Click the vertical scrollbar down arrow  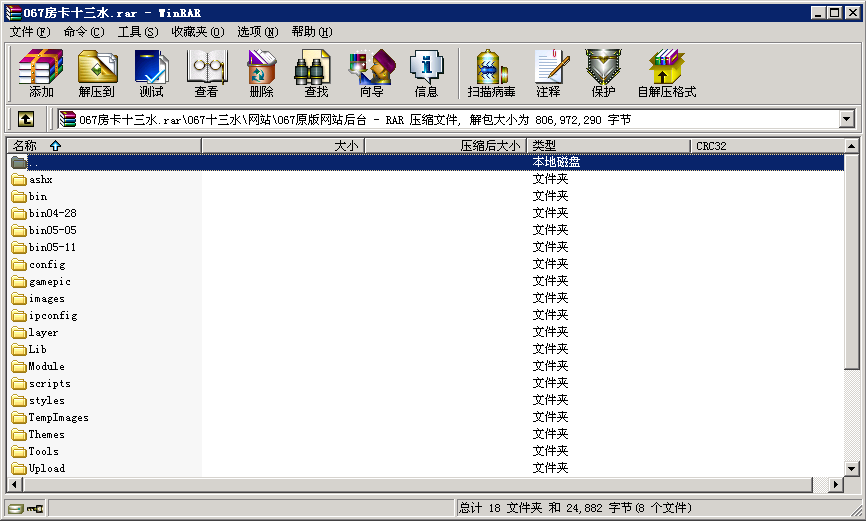click(851, 468)
